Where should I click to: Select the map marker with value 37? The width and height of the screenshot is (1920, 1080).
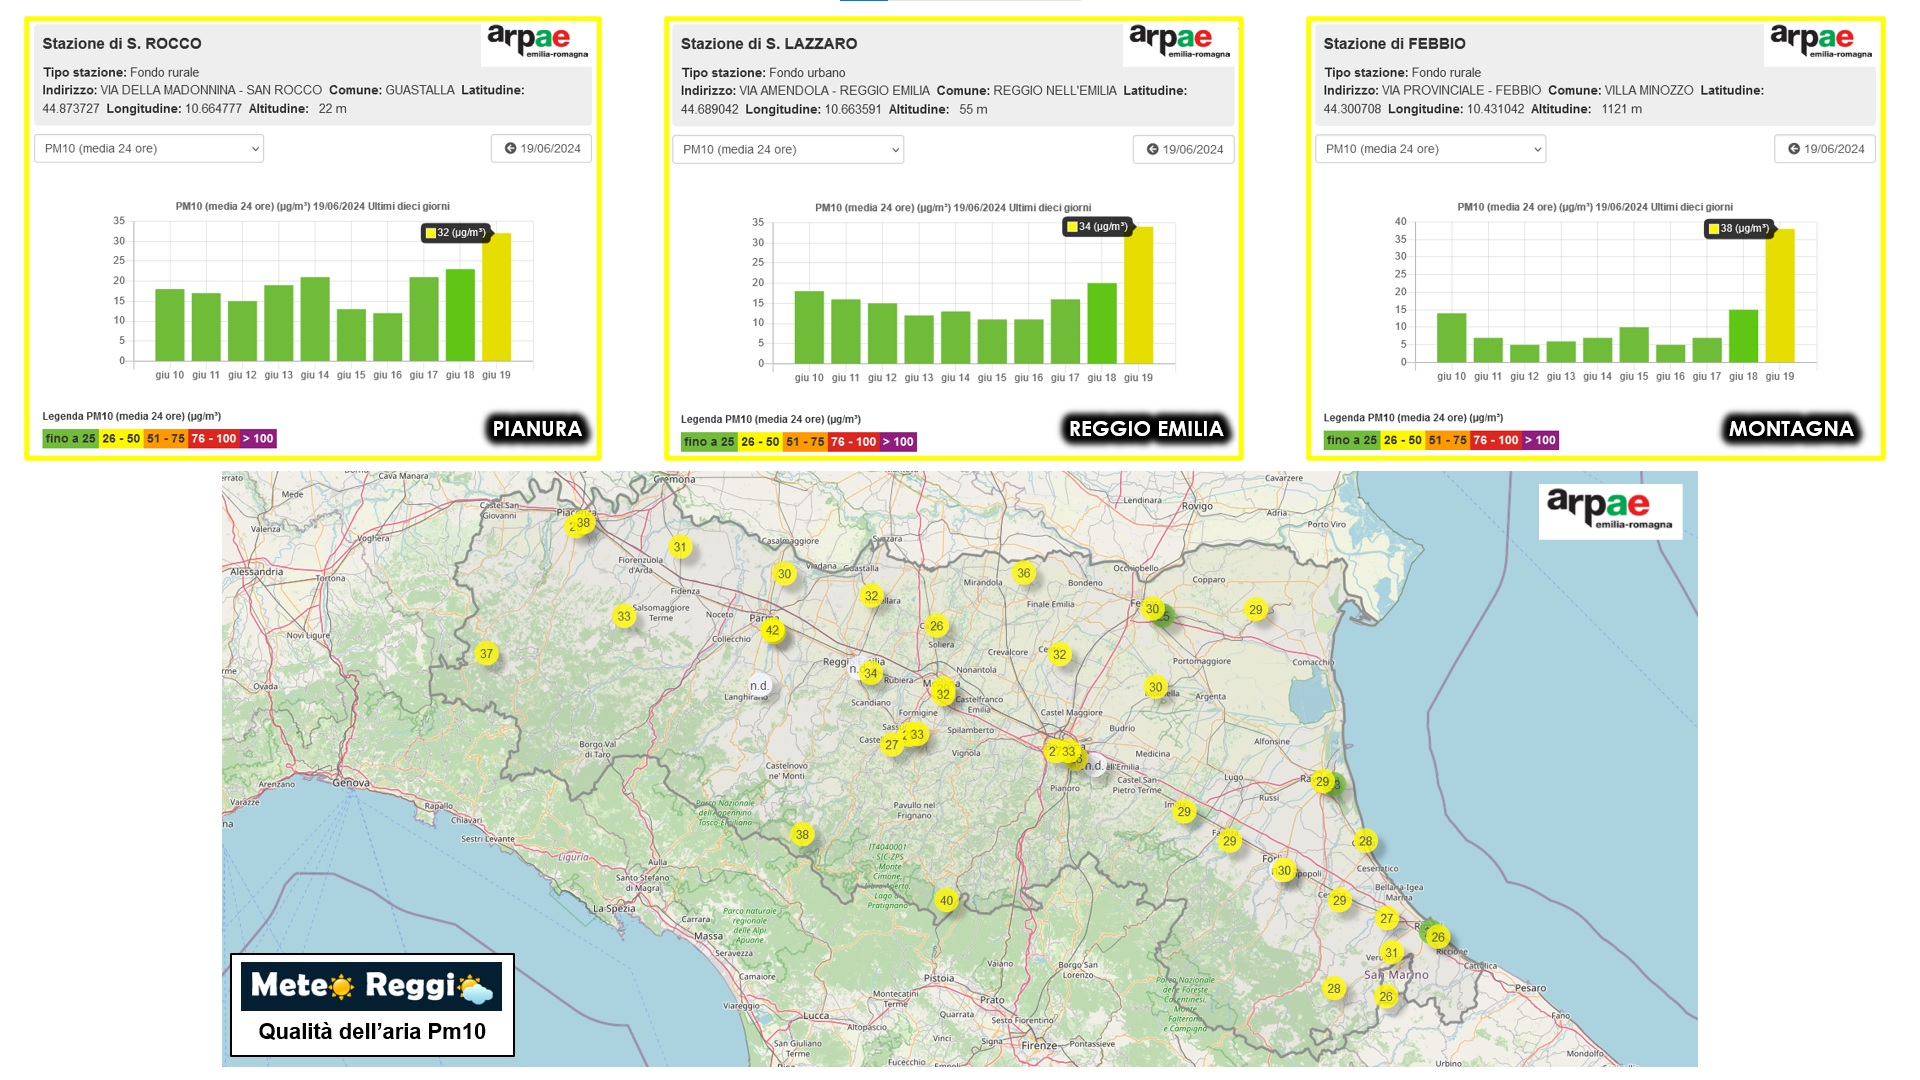click(x=486, y=654)
